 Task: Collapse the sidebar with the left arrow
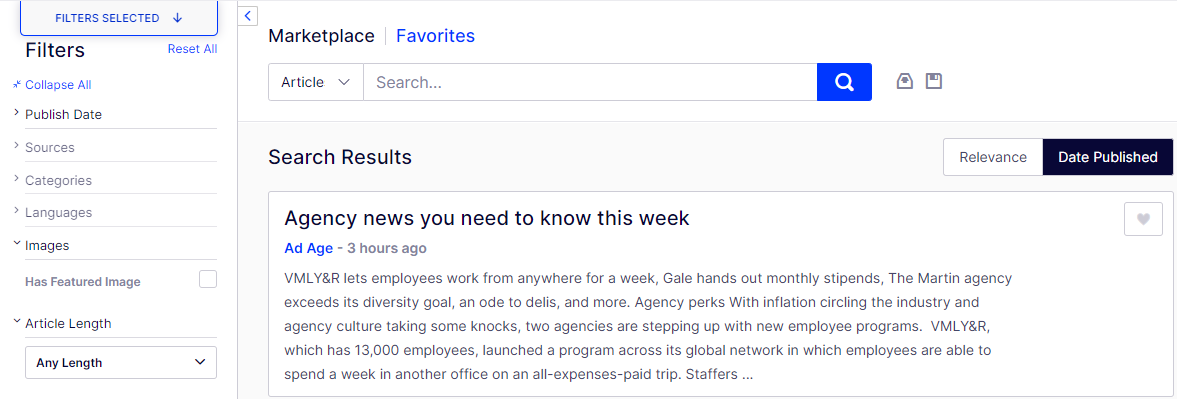248,16
